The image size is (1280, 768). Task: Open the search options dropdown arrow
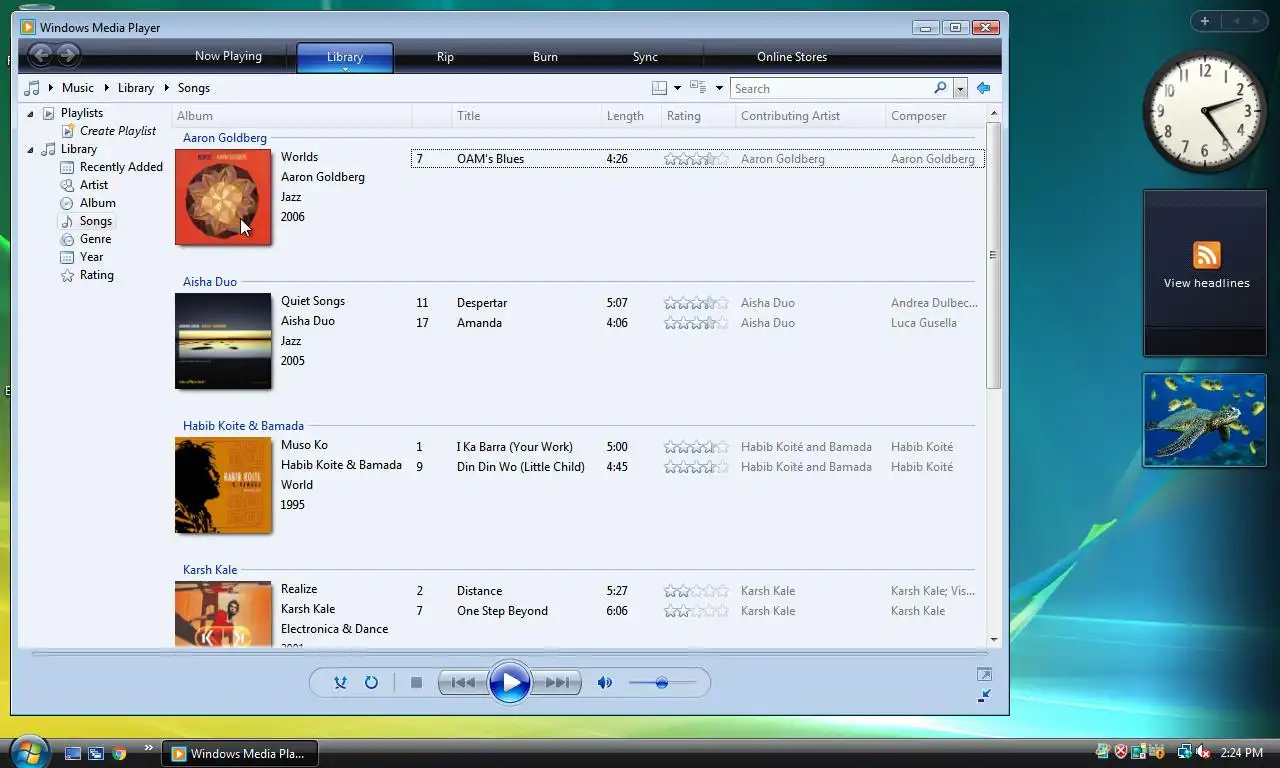(960, 88)
